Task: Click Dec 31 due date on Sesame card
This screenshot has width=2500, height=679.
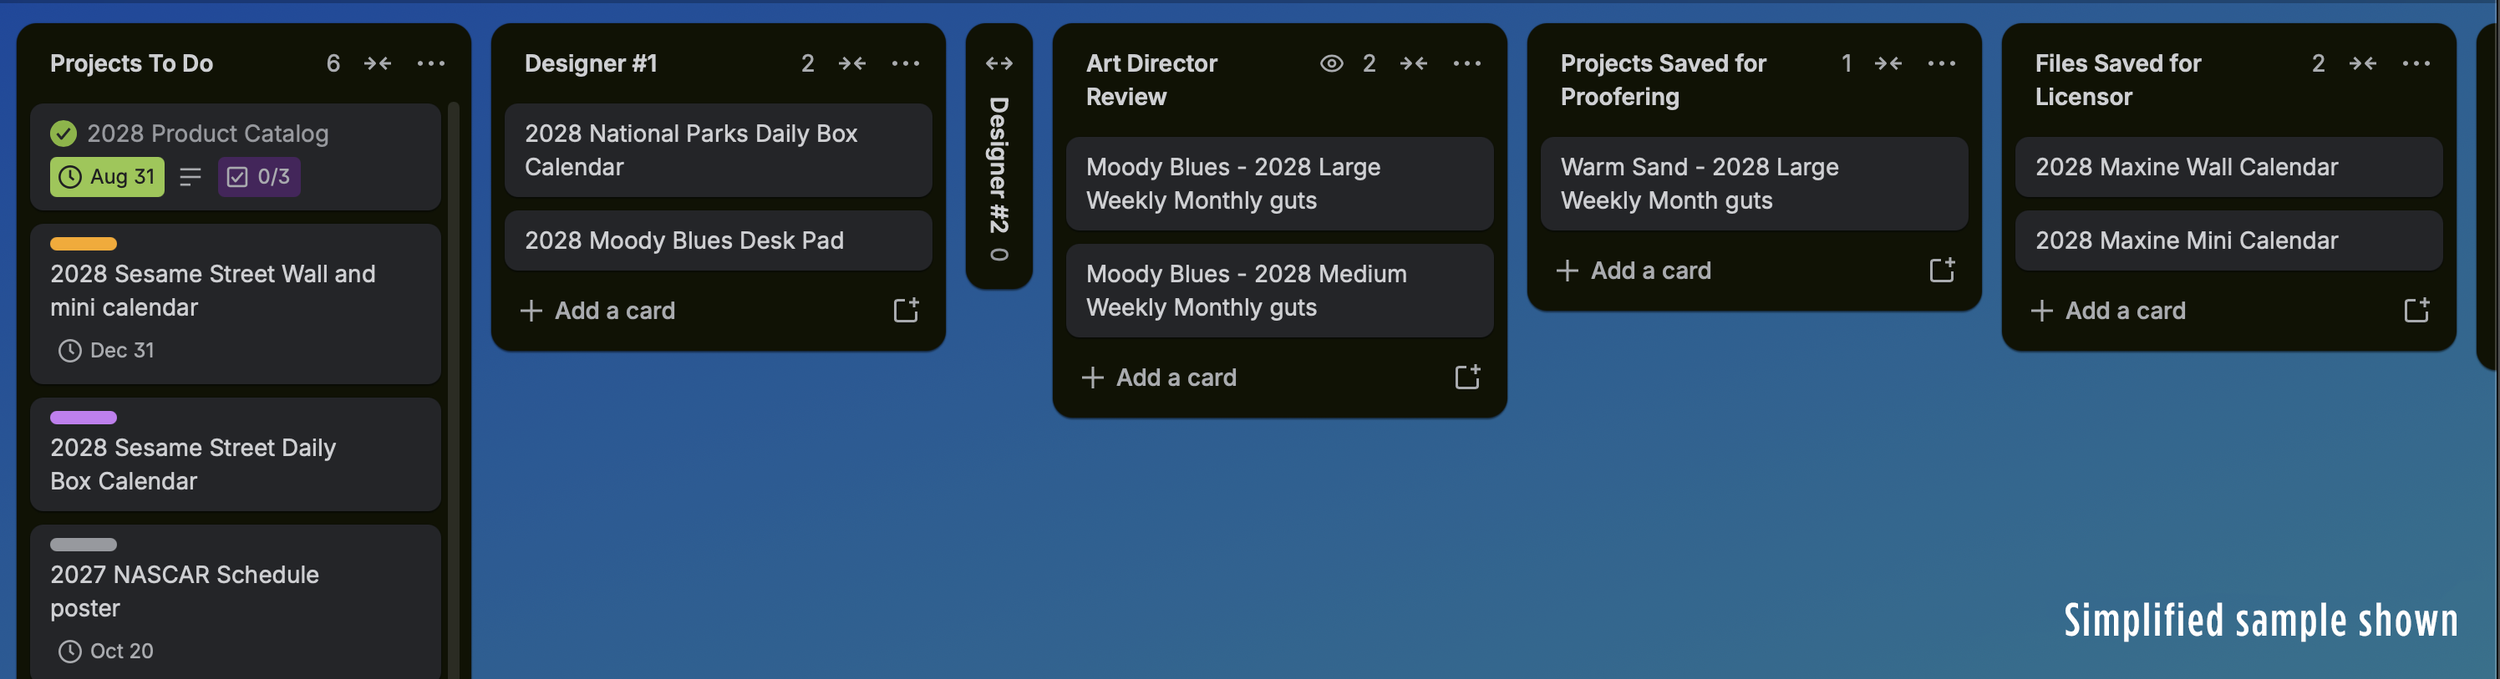Action: (x=106, y=351)
